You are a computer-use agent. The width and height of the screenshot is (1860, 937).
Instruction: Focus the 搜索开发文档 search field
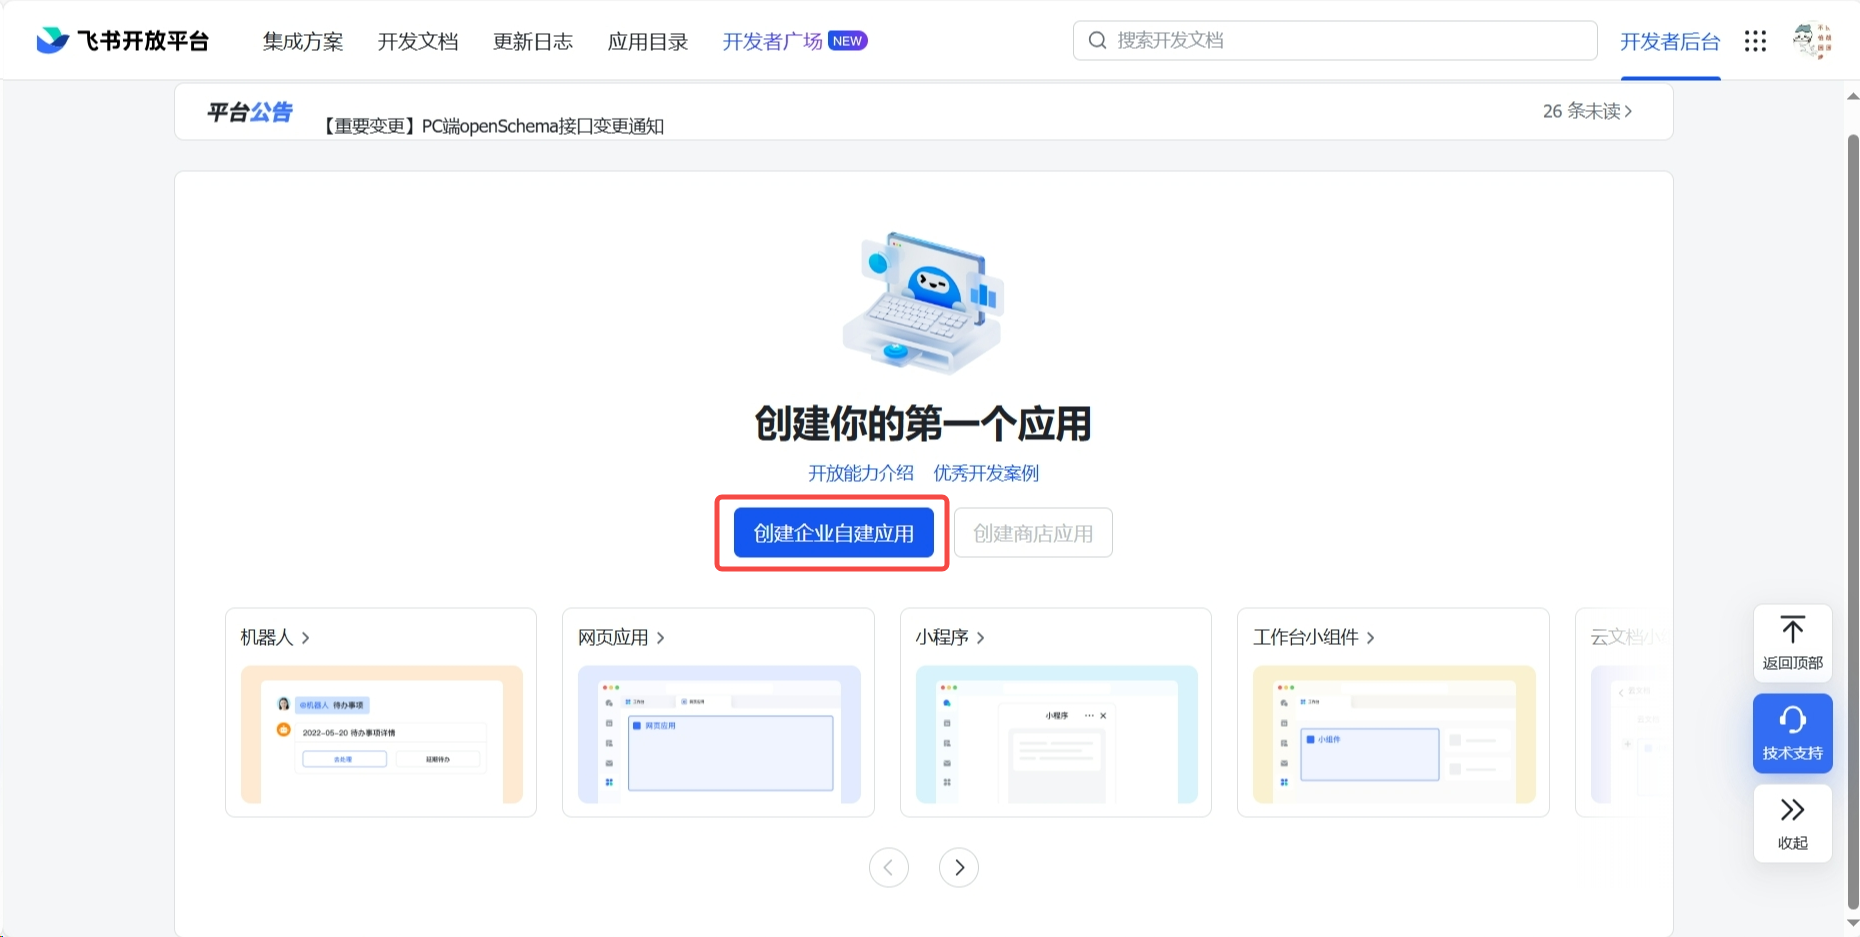click(x=1335, y=40)
